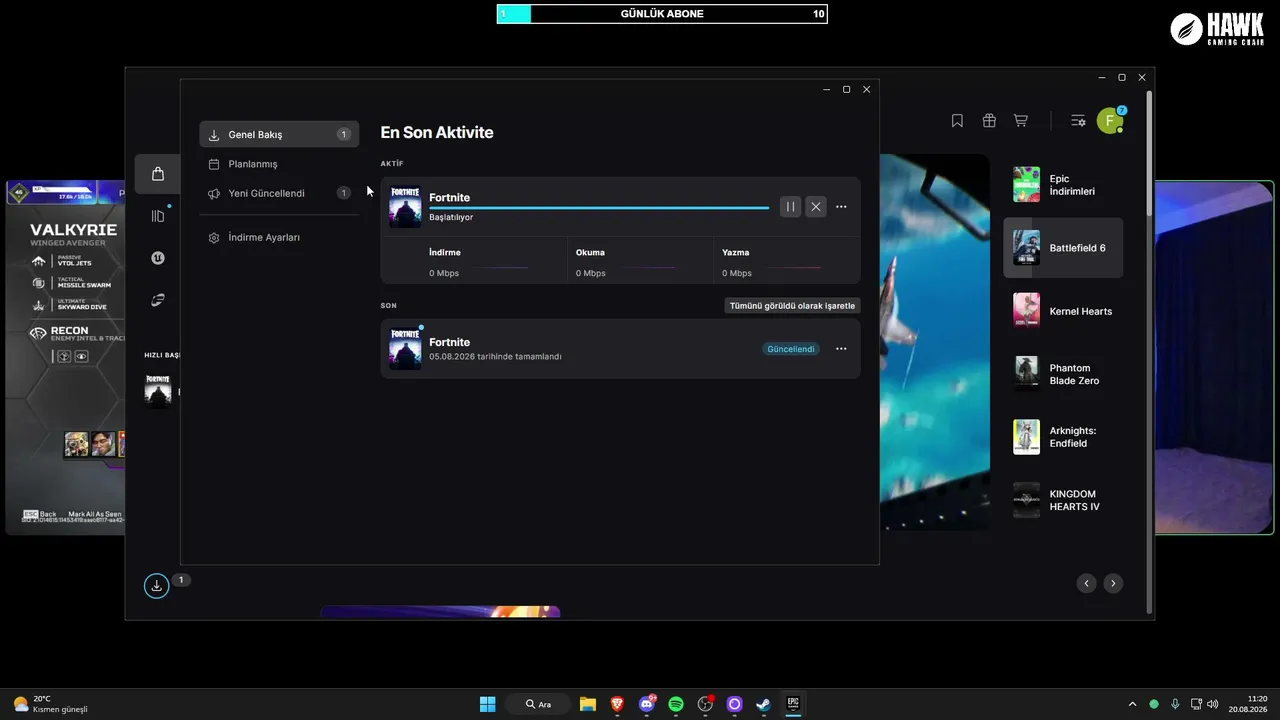Select Battlefield 6 in store carousel list
Image resolution: width=1280 pixels, height=720 pixels.
pyautogui.click(x=1063, y=248)
